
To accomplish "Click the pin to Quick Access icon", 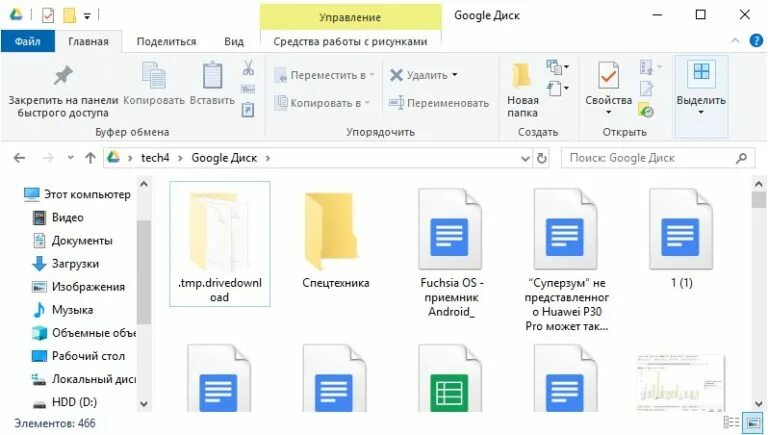I will pyautogui.click(x=63, y=75).
